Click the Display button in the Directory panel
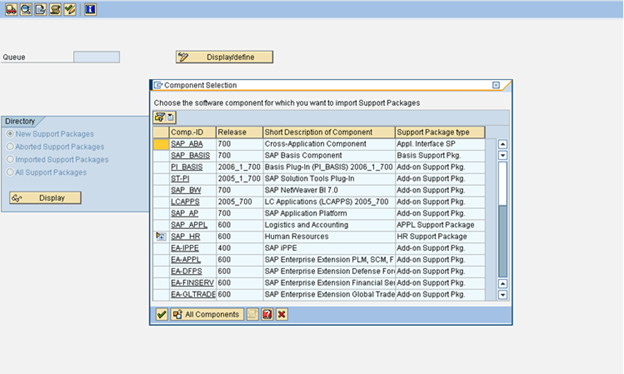 45,198
